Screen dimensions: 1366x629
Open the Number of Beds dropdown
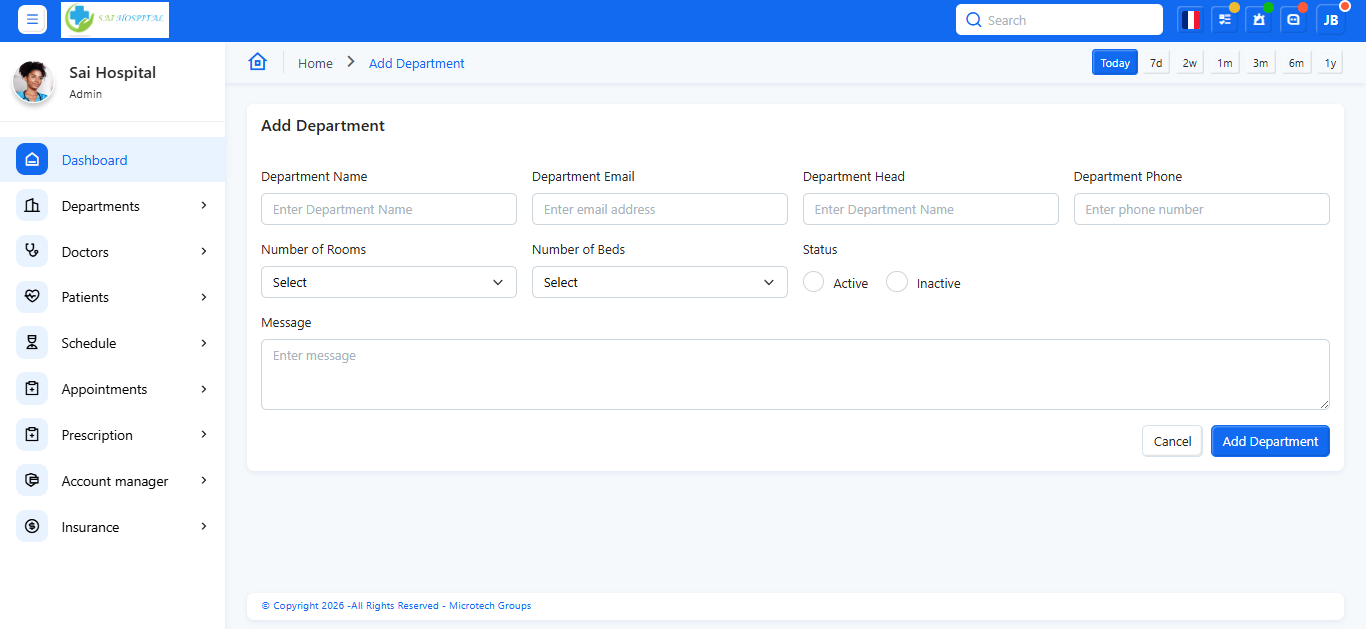pyautogui.click(x=659, y=282)
